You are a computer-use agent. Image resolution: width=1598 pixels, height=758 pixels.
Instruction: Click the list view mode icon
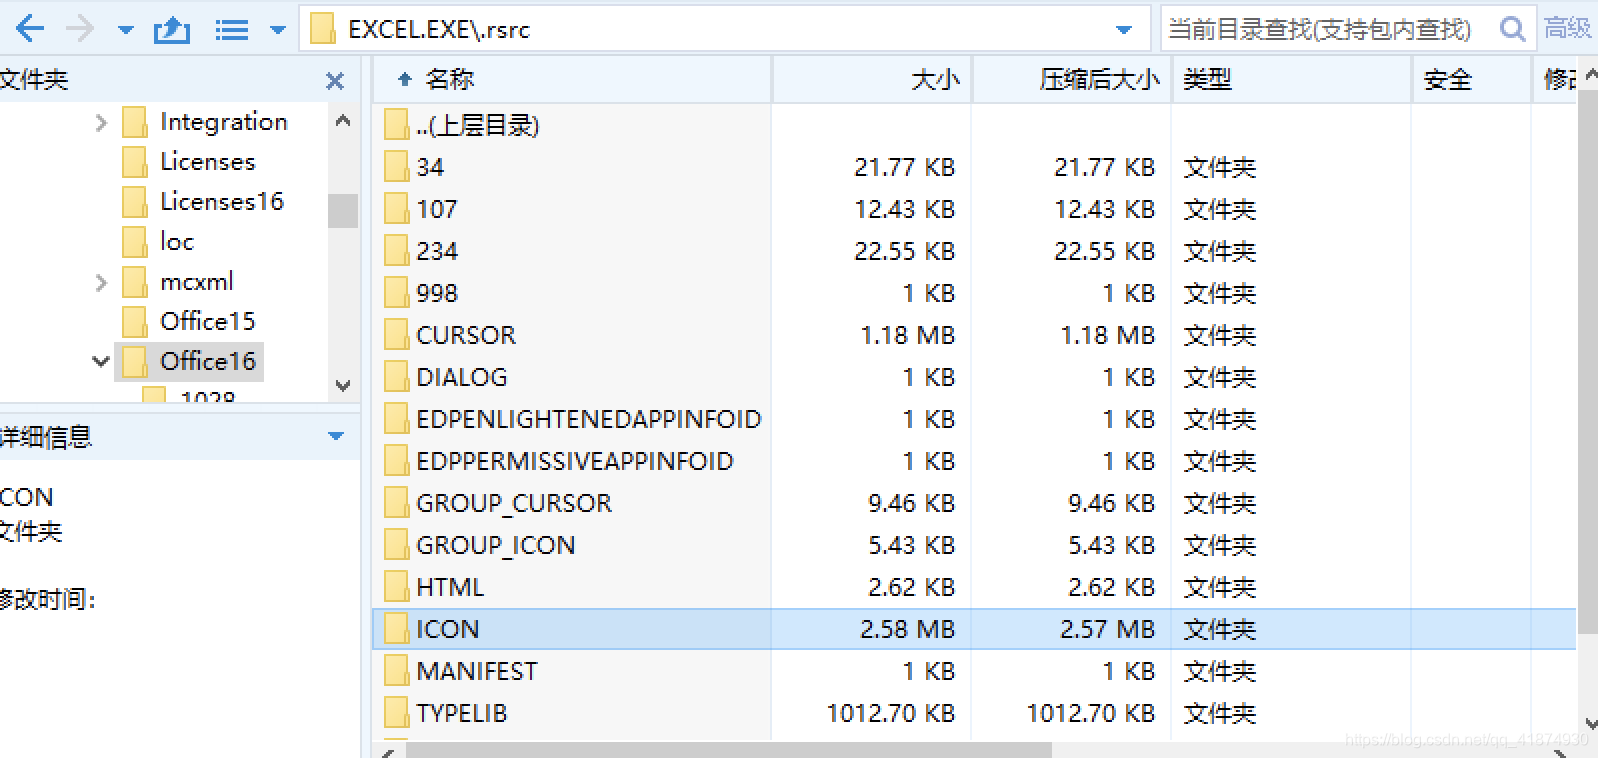click(232, 30)
